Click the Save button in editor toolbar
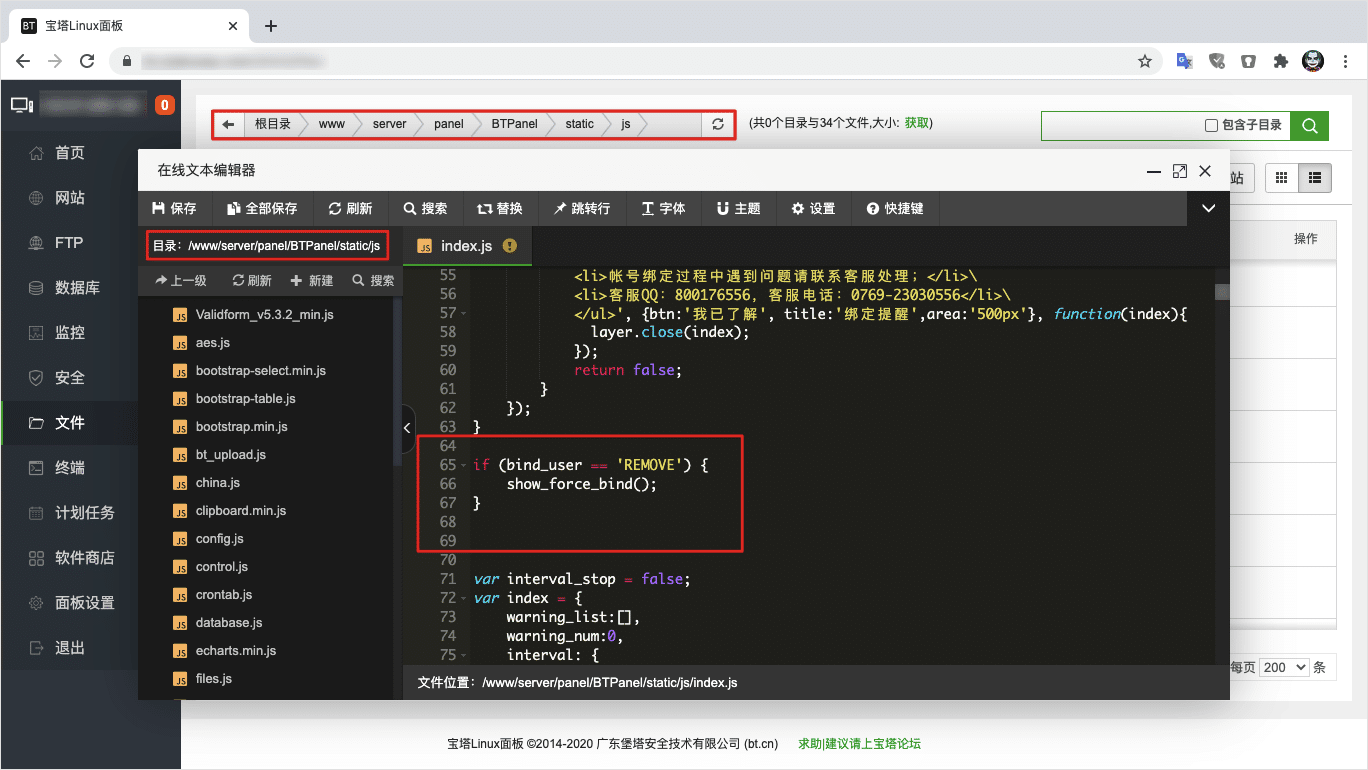Screen dimensions: 1368x770 click(174, 208)
